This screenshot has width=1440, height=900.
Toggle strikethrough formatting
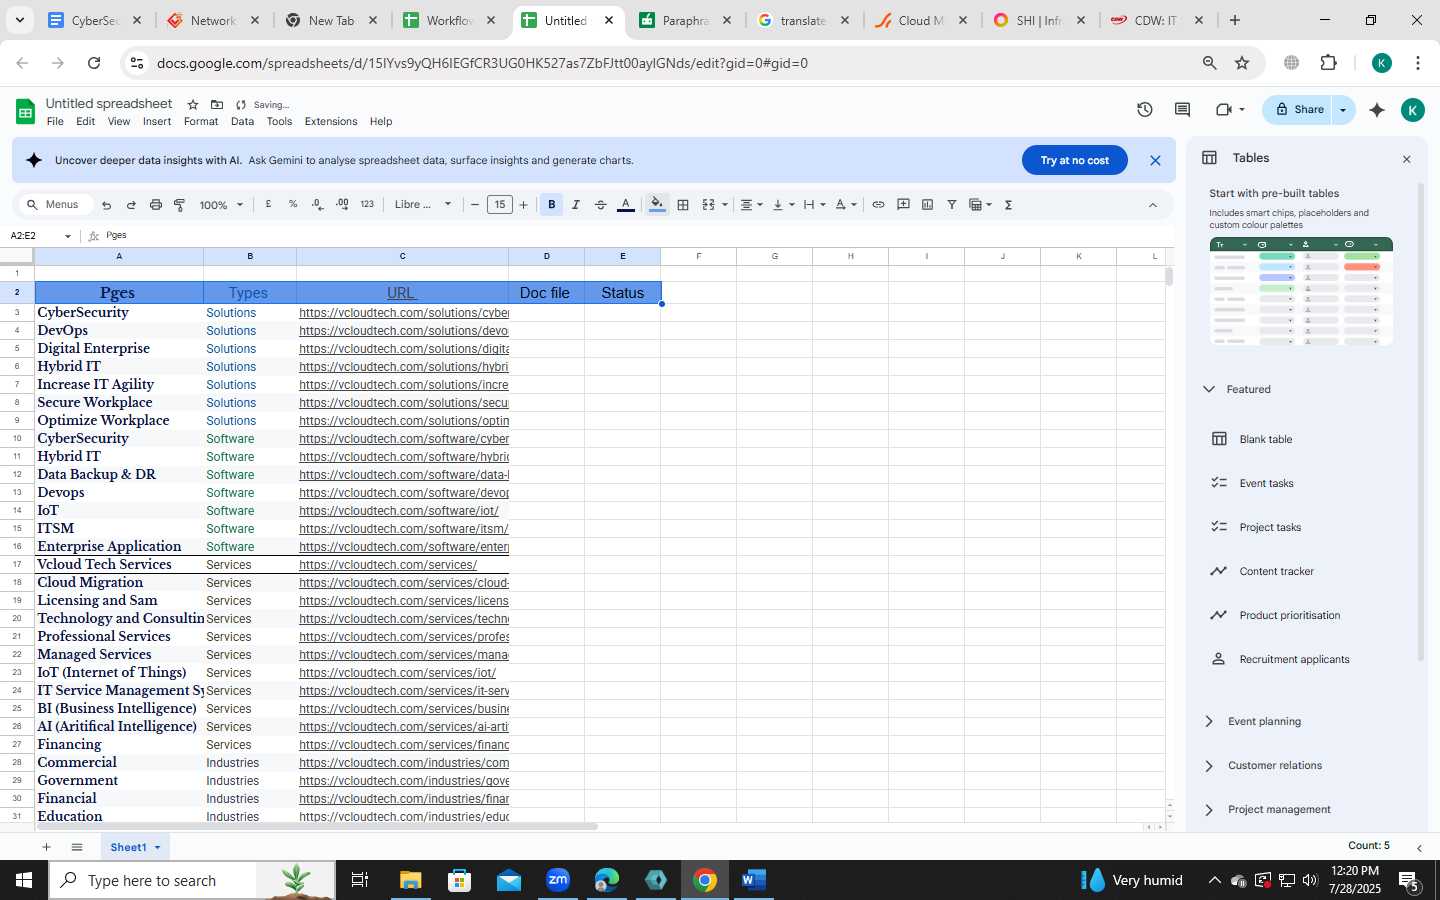click(601, 205)
